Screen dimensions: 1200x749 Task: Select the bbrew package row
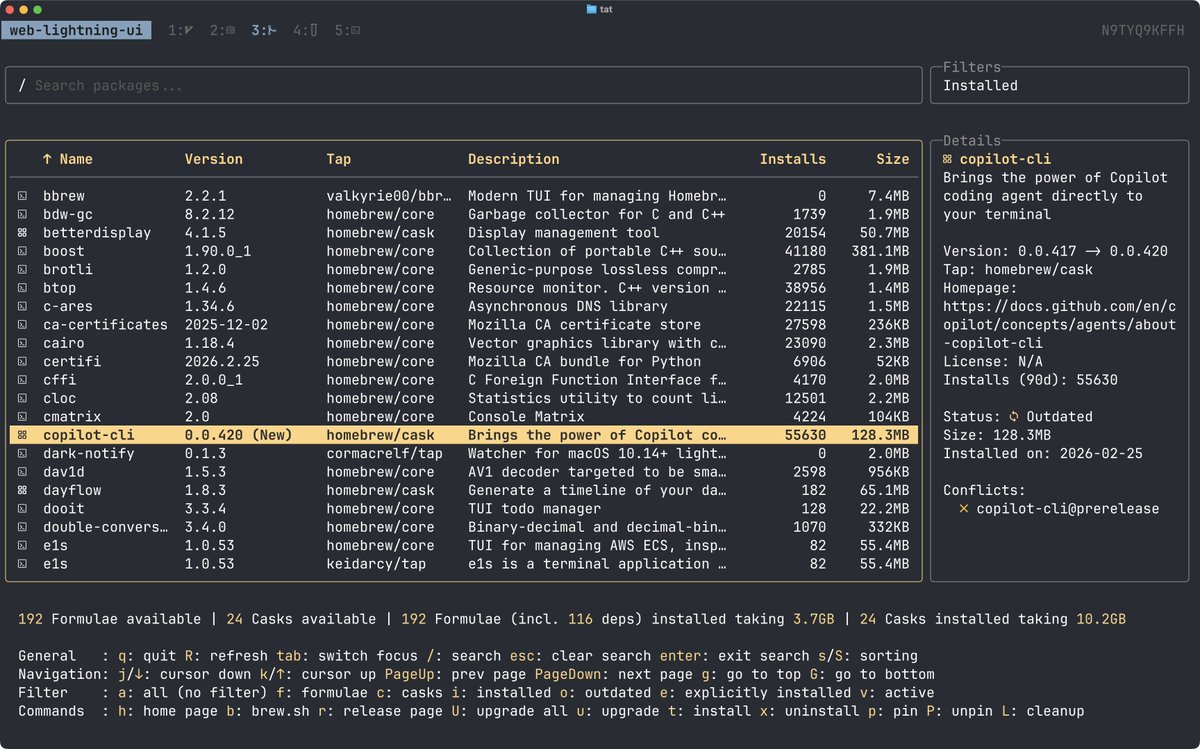coord(464,196)
